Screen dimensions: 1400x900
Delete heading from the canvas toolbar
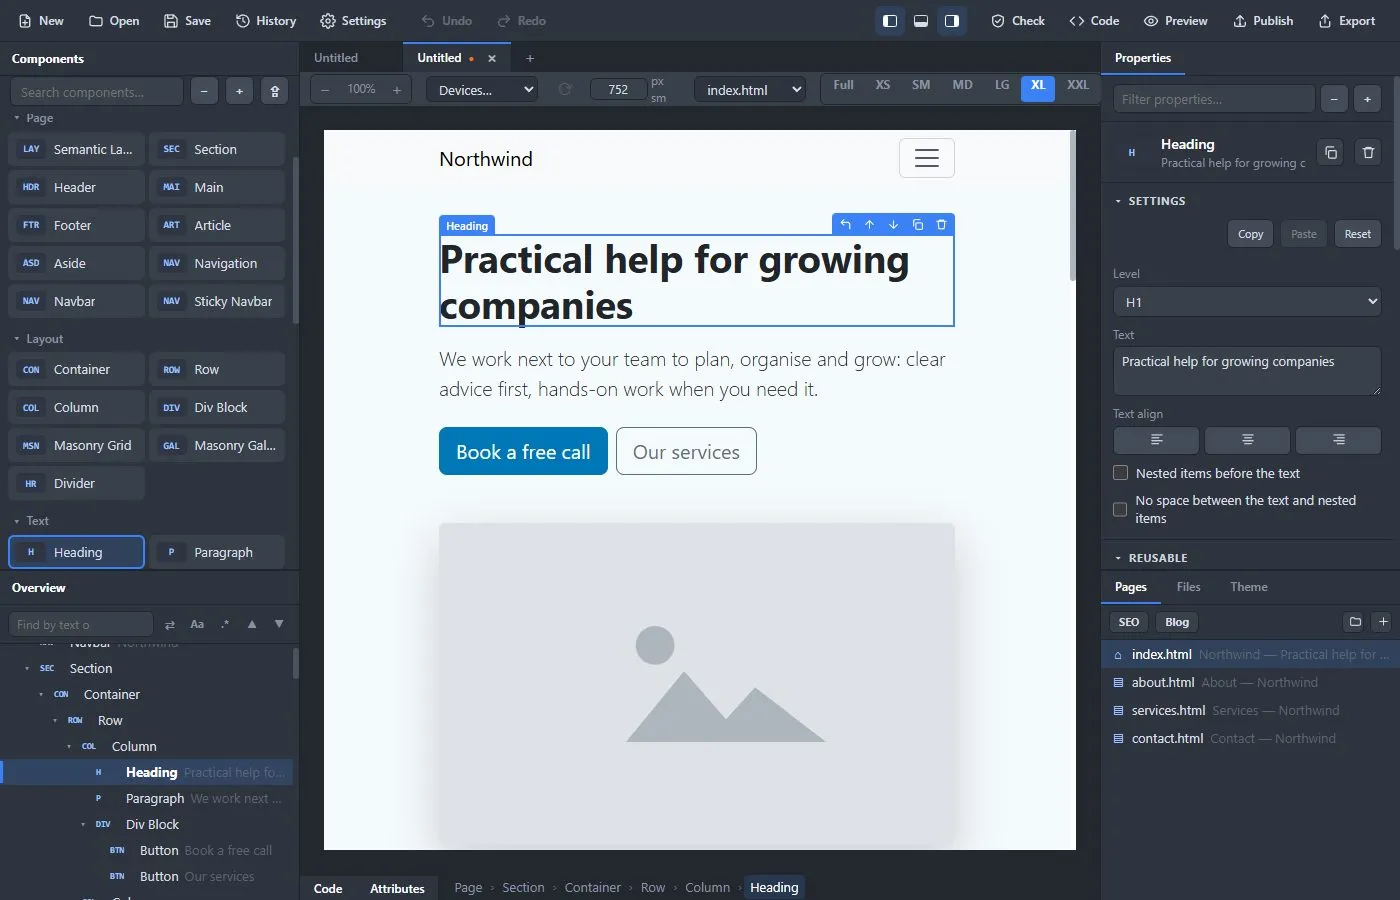(x=941, y=225)
